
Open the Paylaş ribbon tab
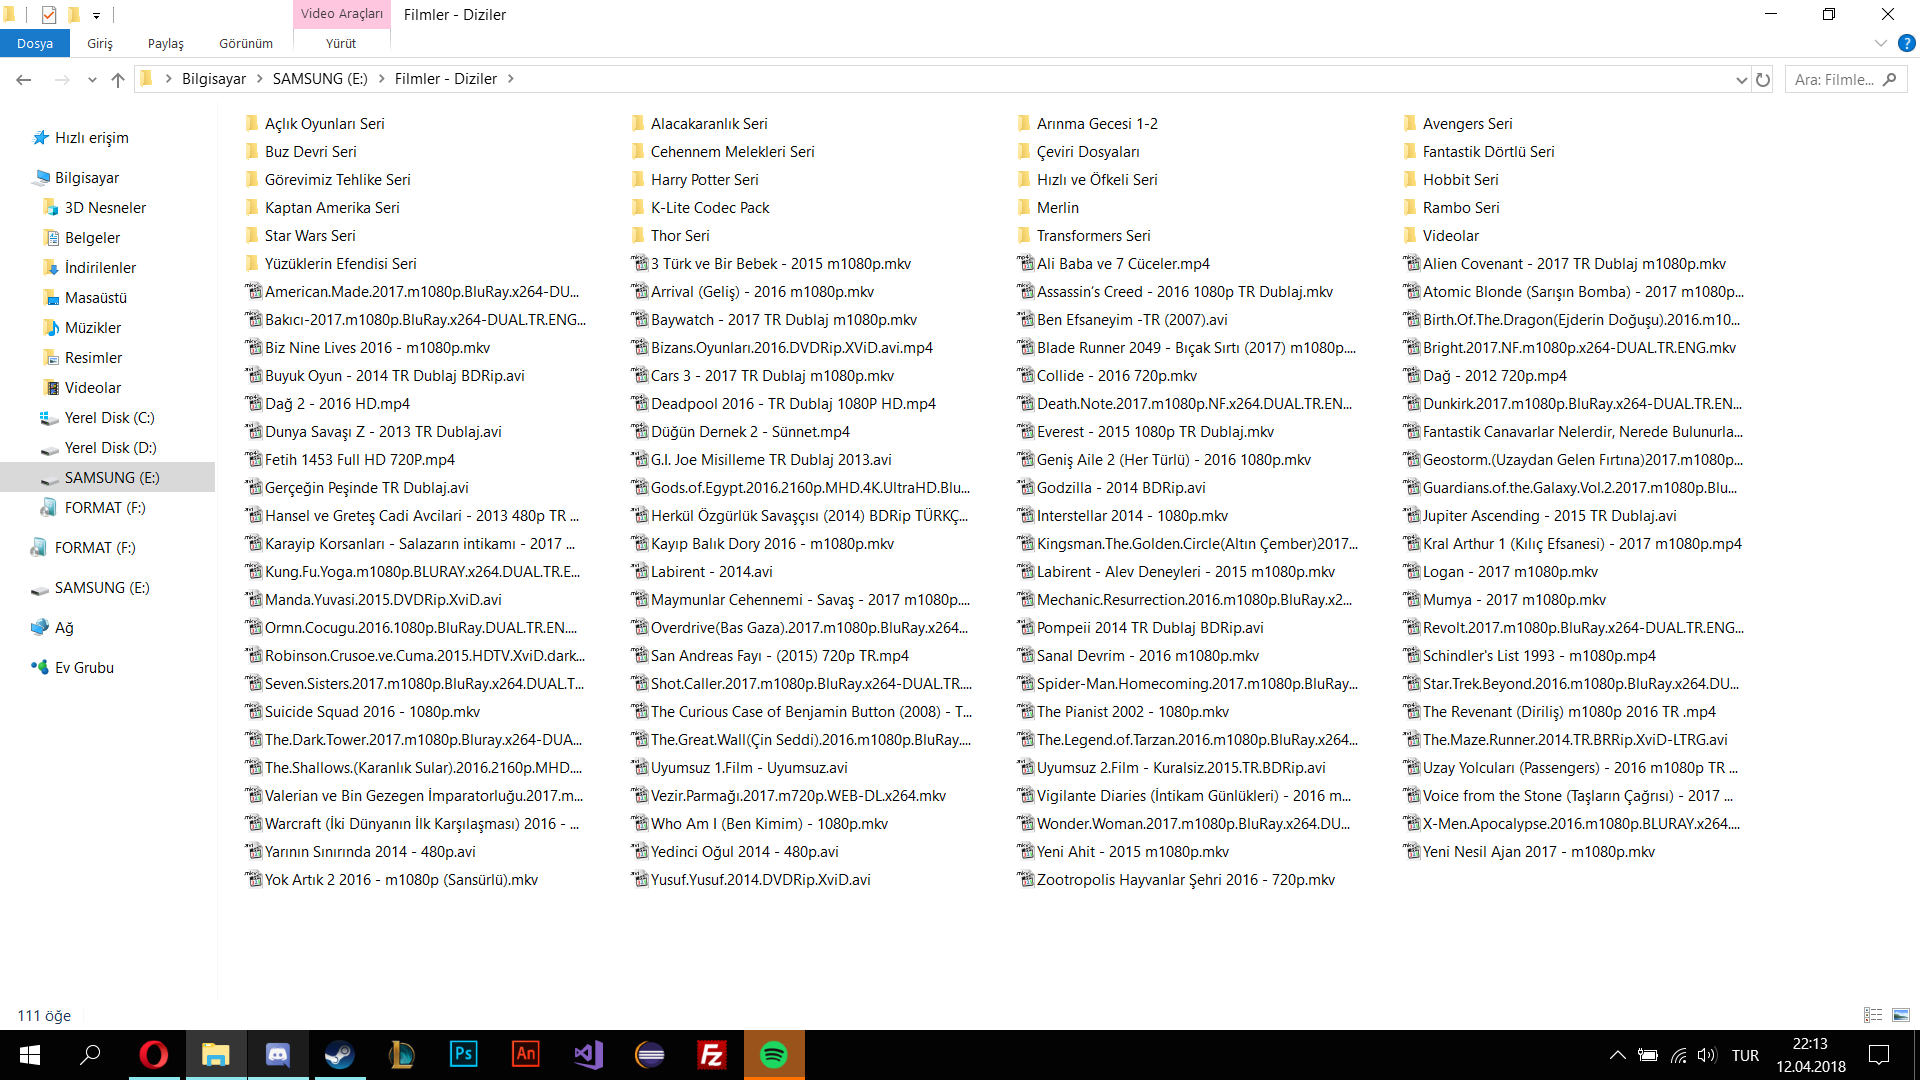click(x=166, y=43)
